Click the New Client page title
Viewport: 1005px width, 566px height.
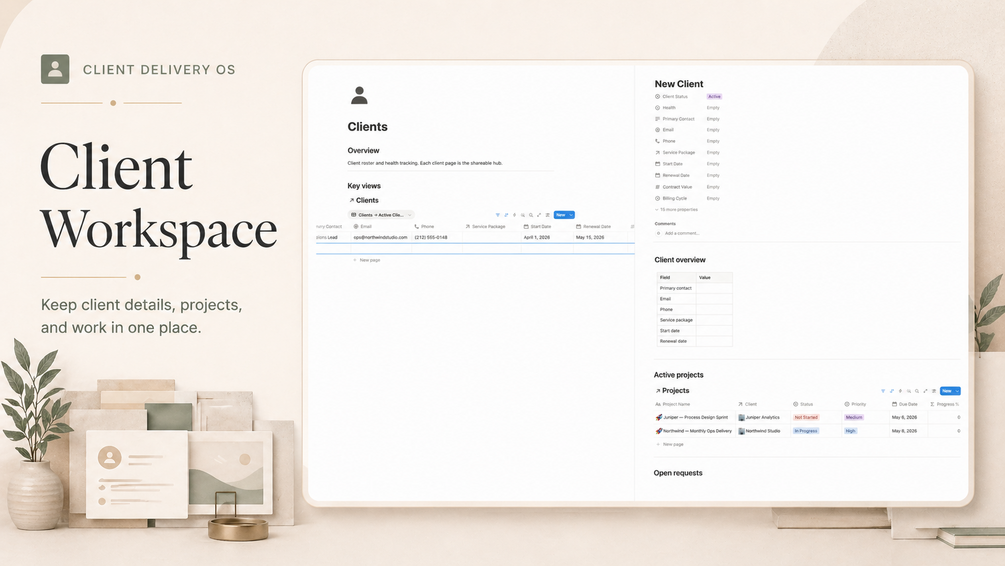coord(679,84)
